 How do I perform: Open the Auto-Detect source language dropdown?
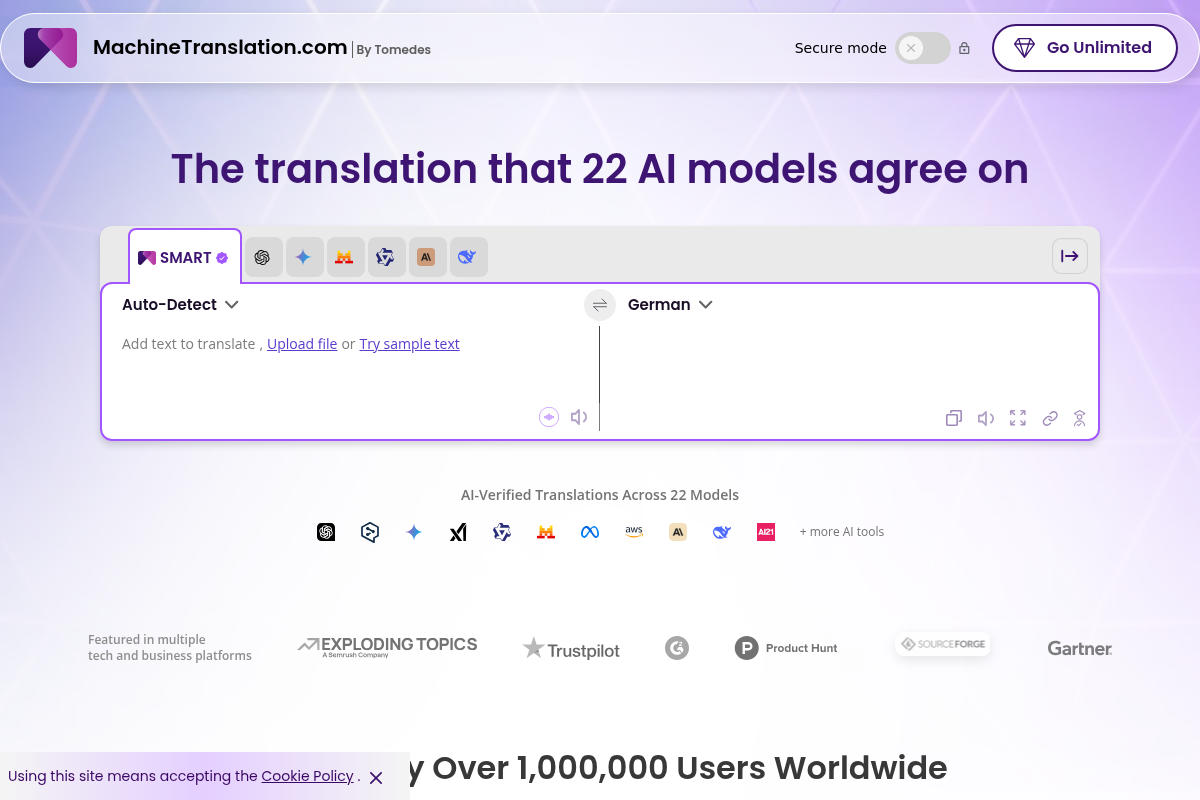180,304
